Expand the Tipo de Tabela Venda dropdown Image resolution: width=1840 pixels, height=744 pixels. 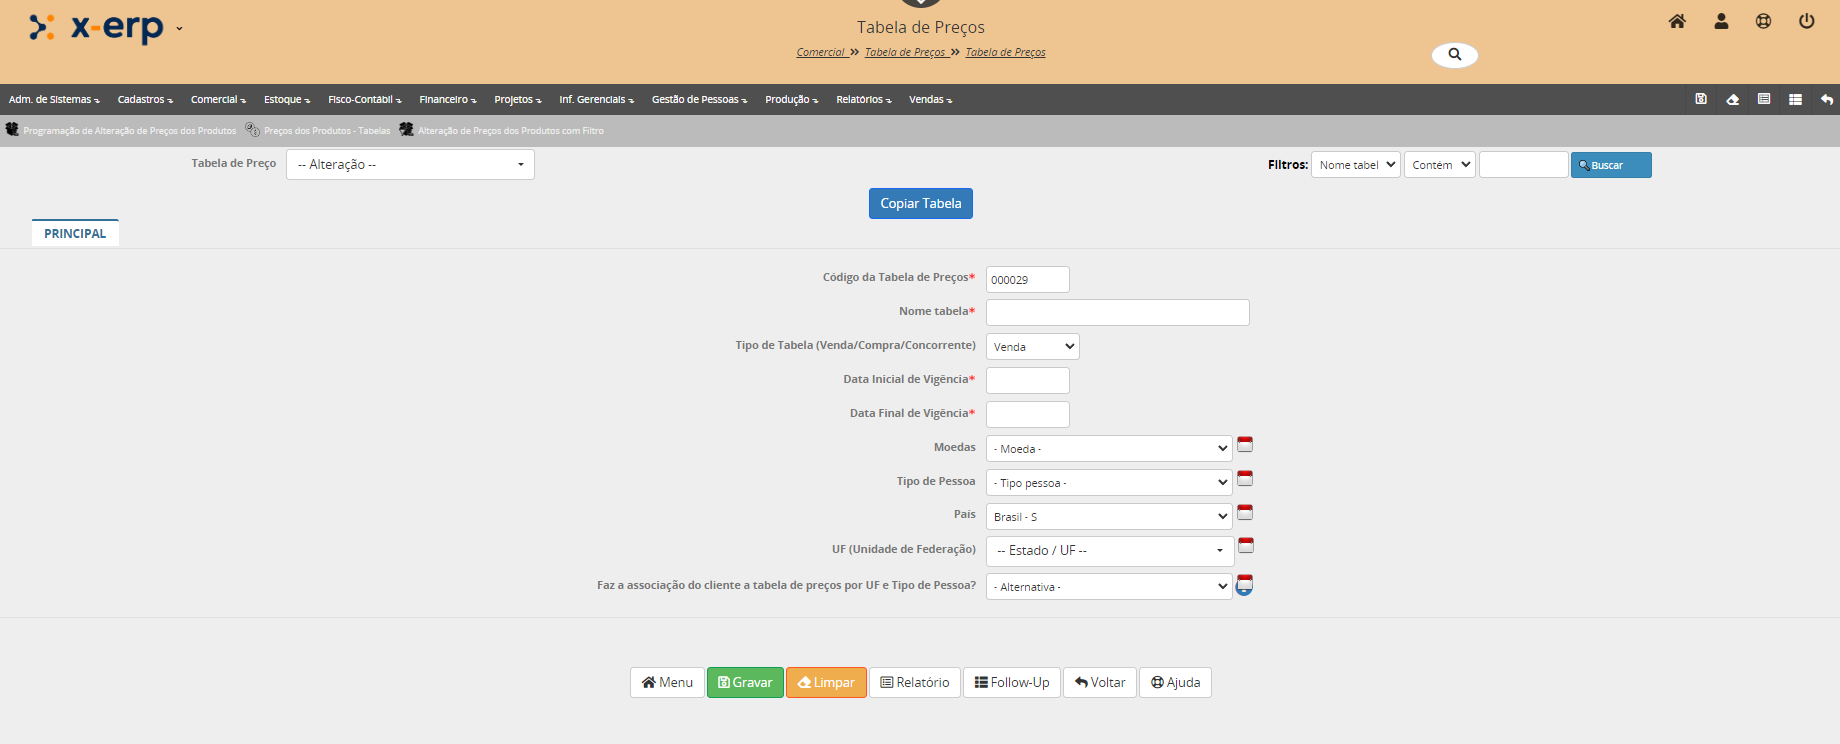coord(1032,347)
